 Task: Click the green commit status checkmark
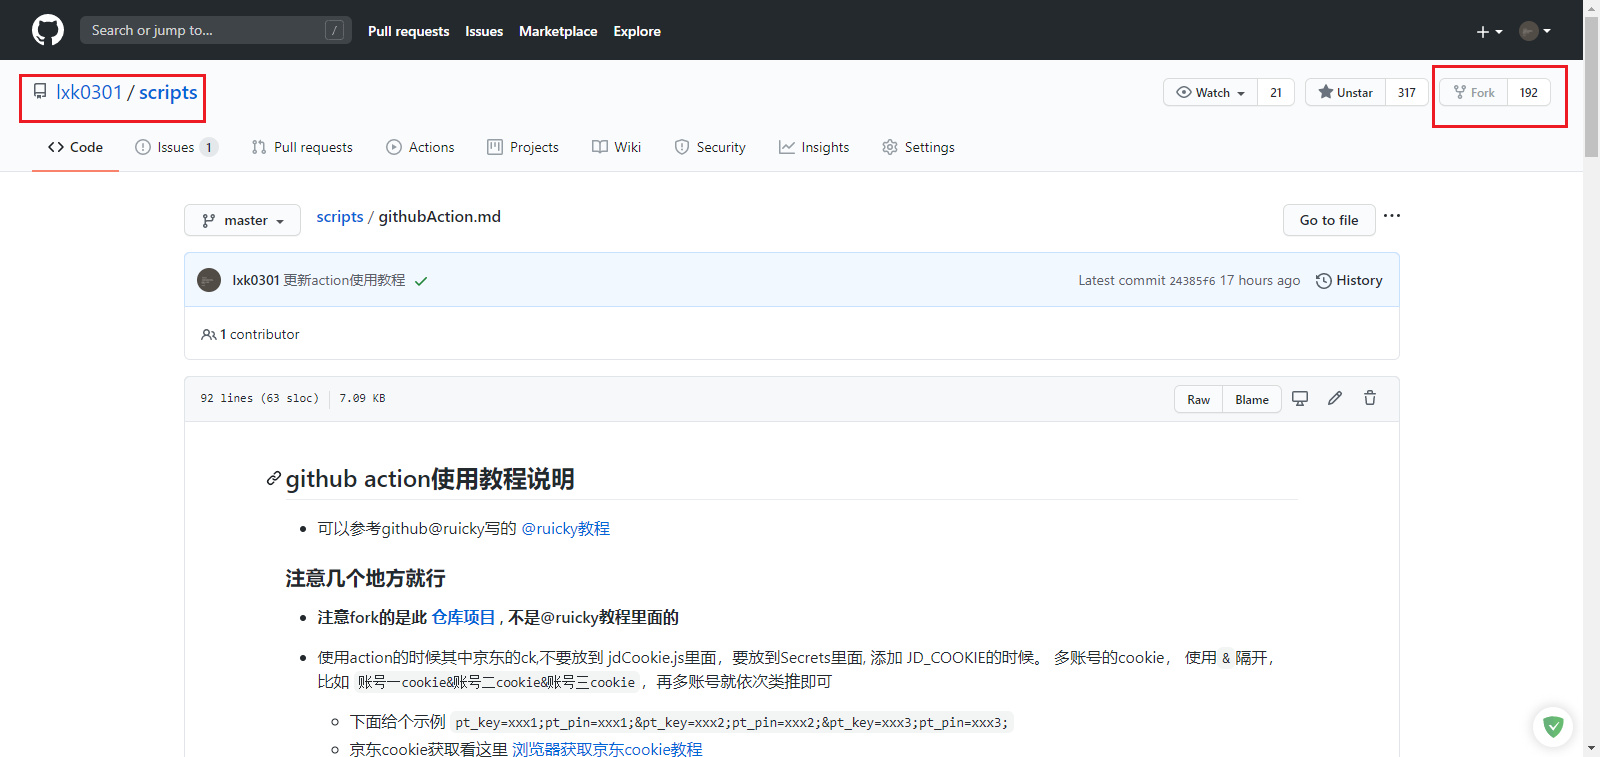pos(421,281)
